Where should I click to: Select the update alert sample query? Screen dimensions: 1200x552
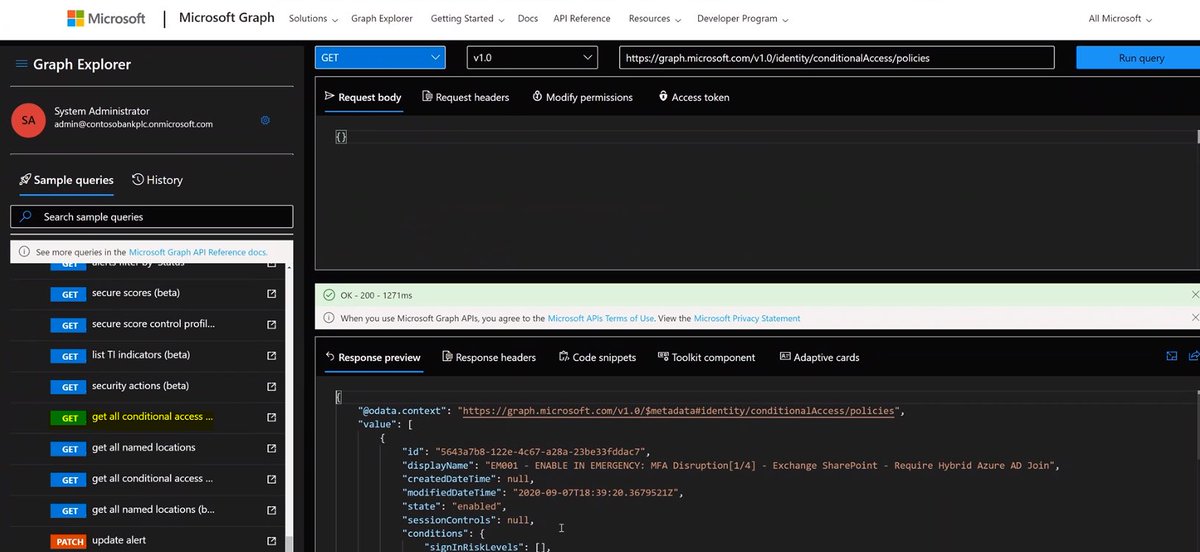pos(119,541)
